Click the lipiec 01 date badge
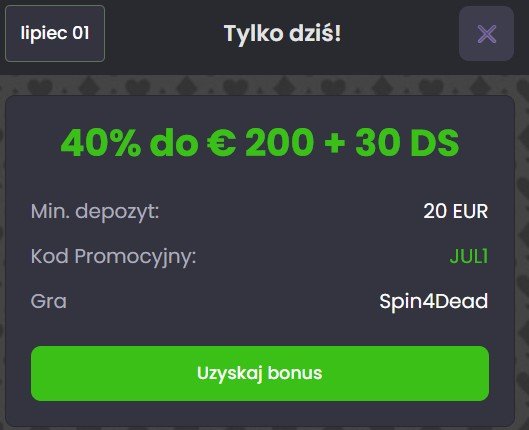The image size is (529, 430). point(55,33)
